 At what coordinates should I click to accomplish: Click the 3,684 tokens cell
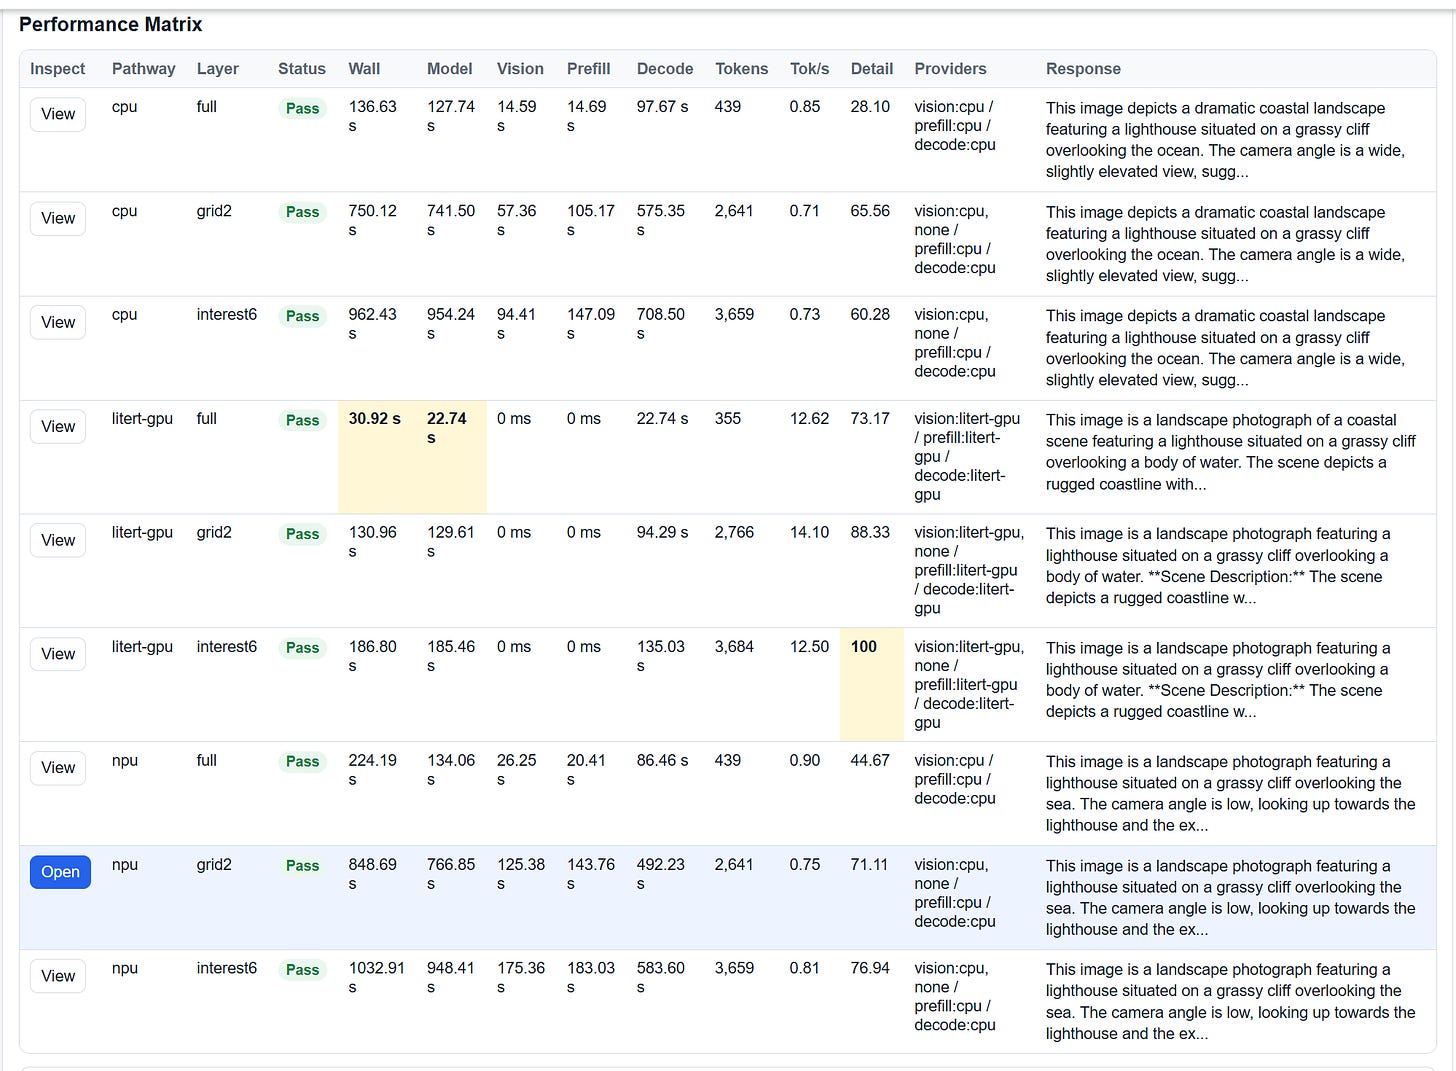point(734,647)
